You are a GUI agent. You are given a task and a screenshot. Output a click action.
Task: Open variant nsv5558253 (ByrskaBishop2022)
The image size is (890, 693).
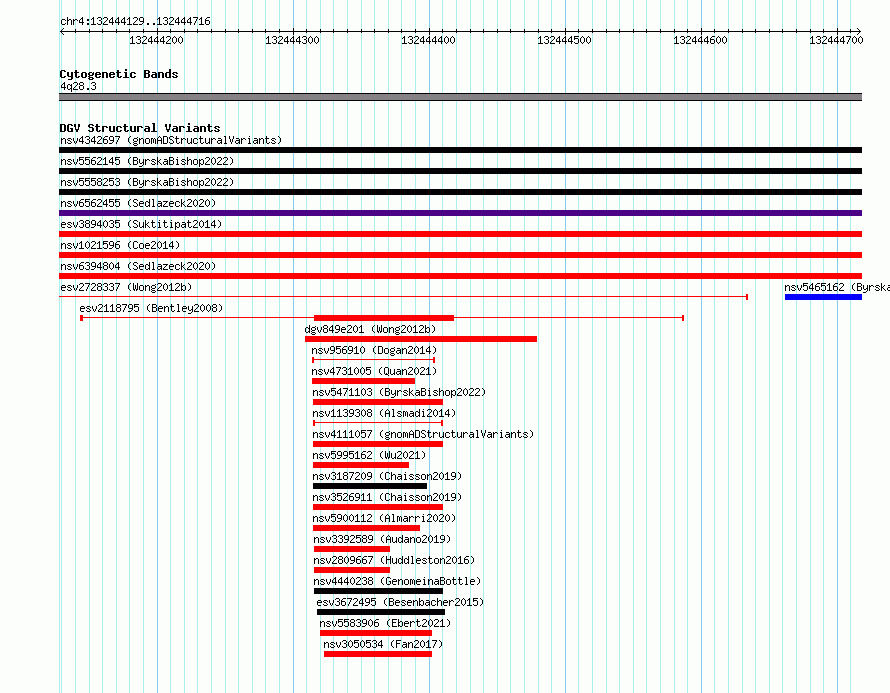(147, 182)
